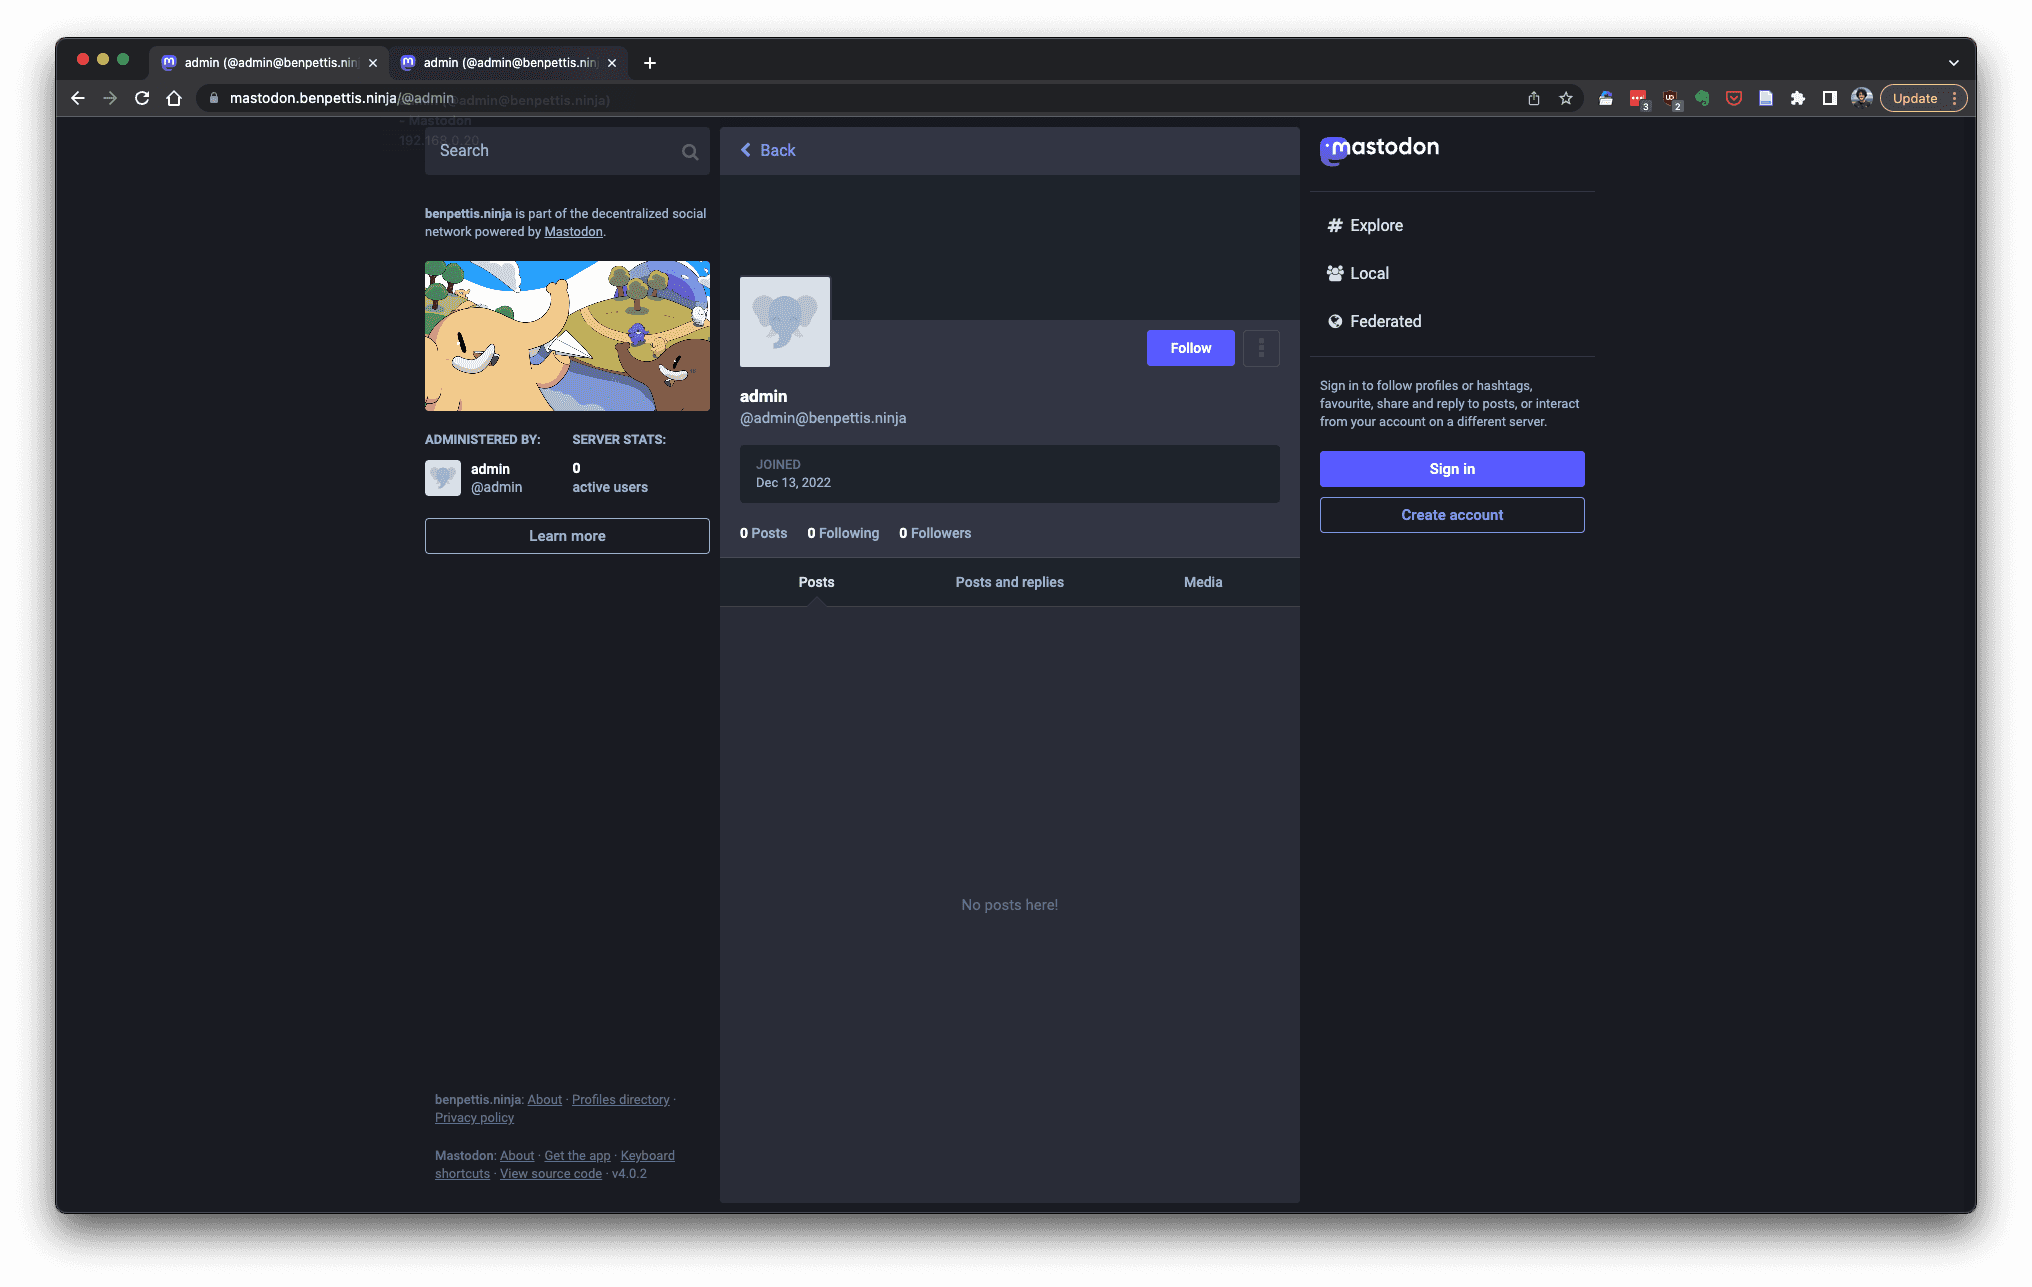The width and height of the screenshot is (2032, 1287).
Task: Open the Local timeline
Action: coord(1368,273)
